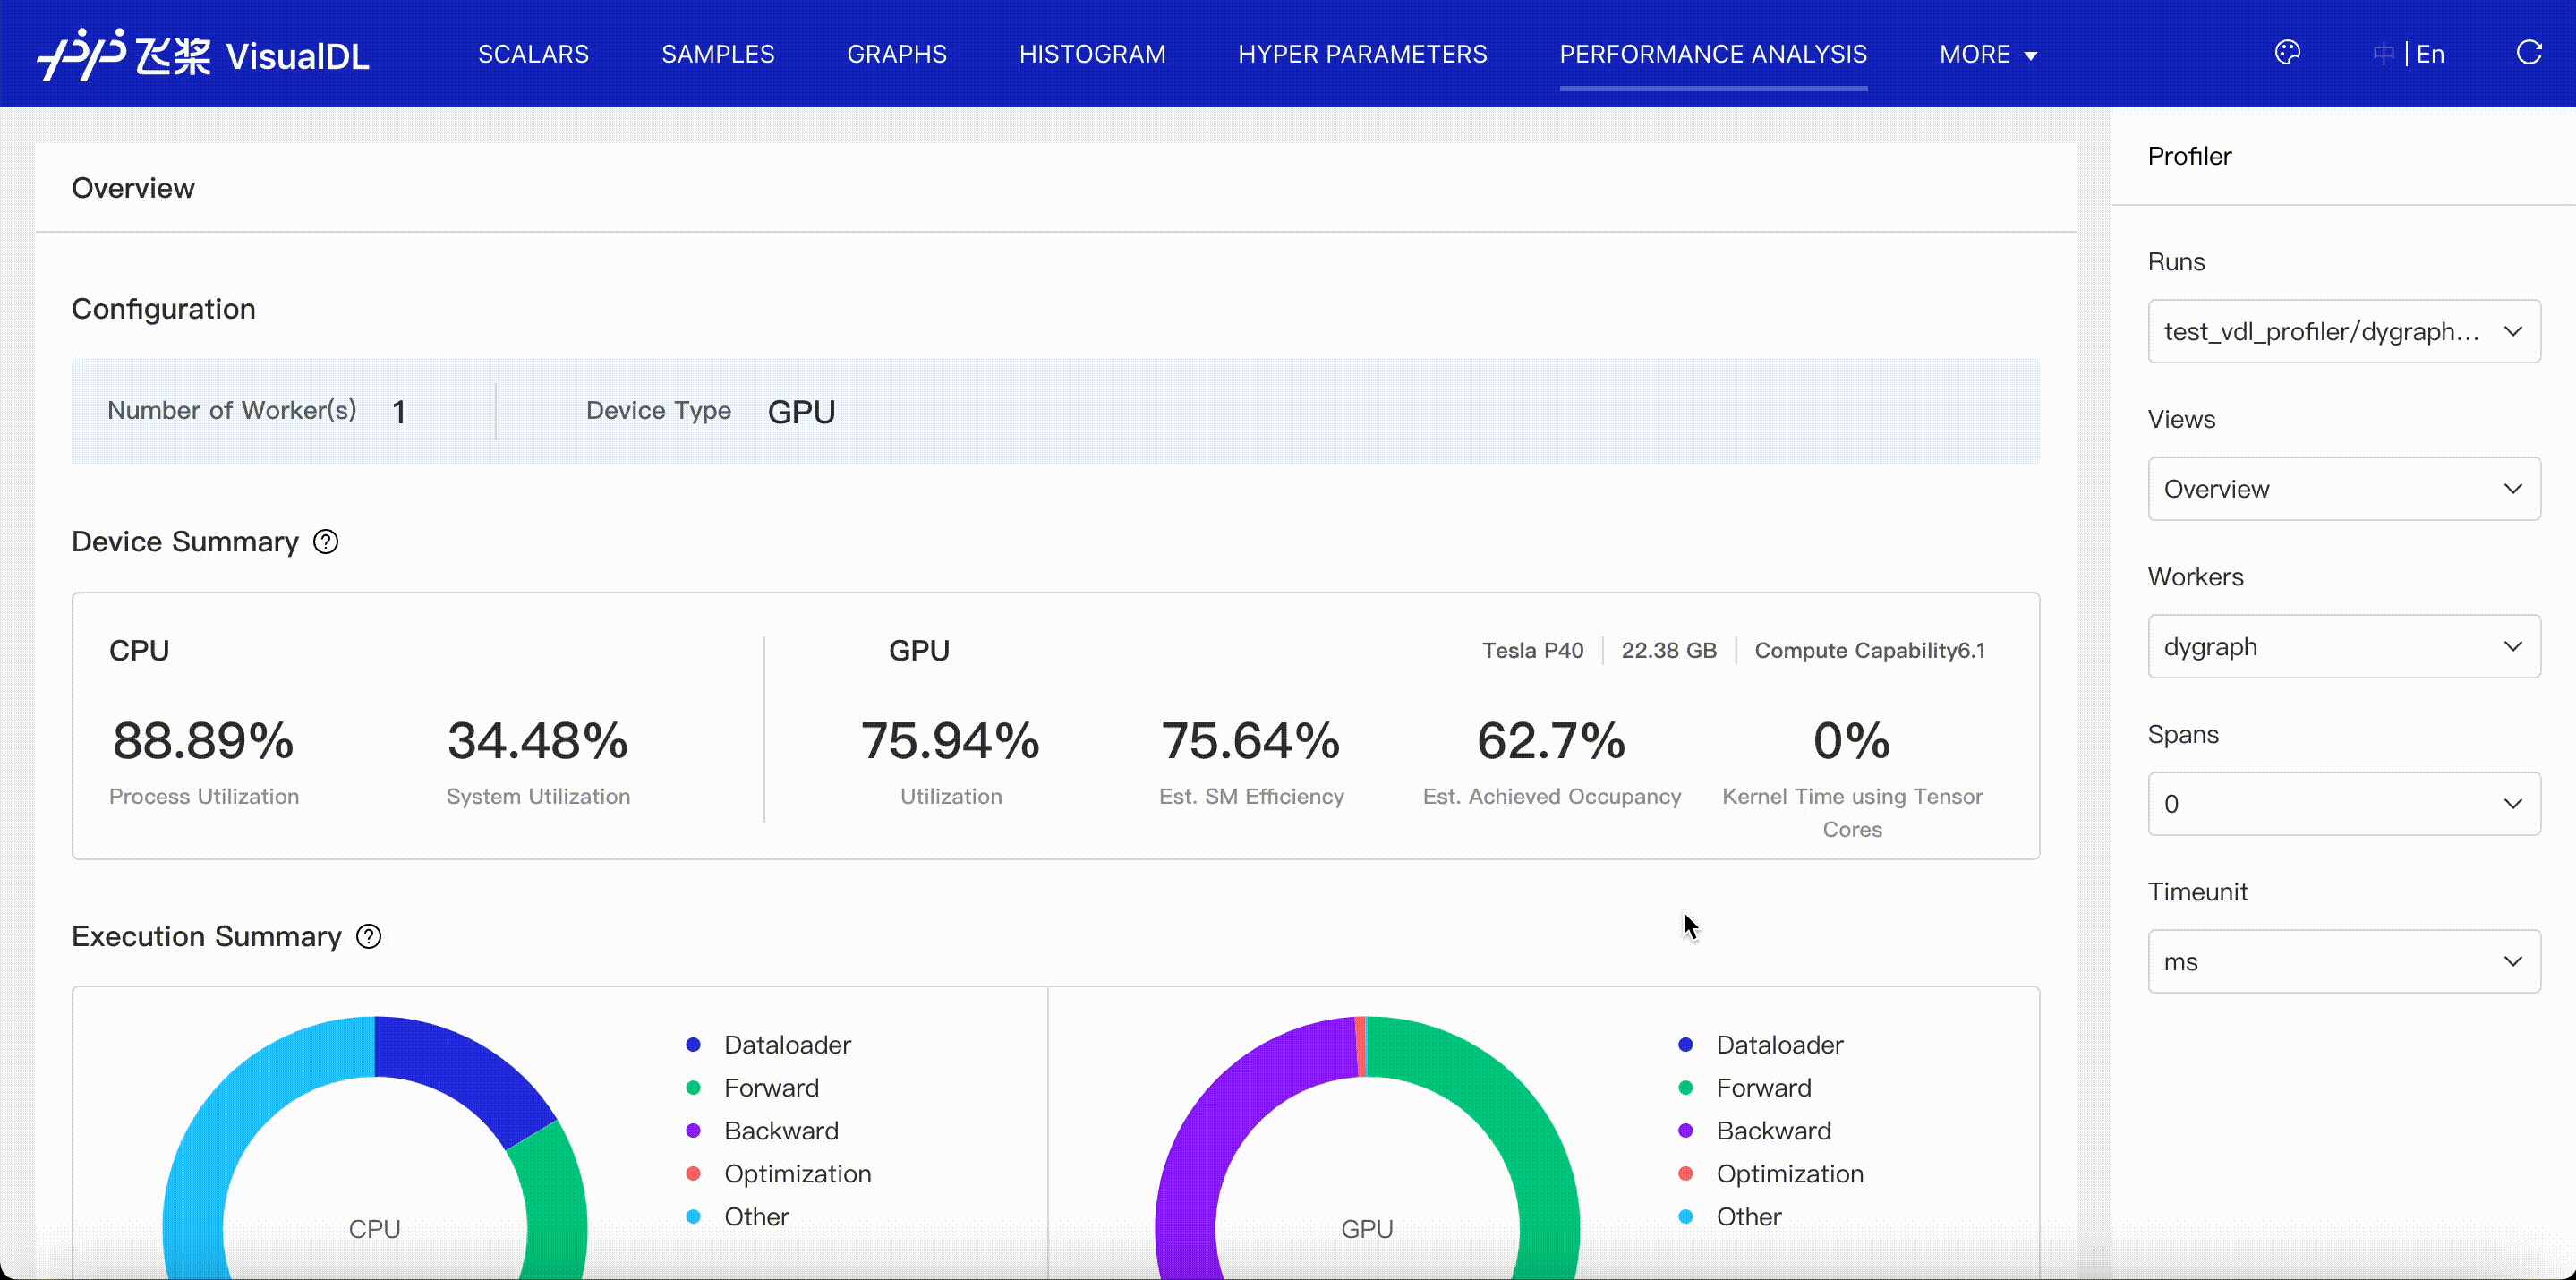Click Device Summary help question icon
This screenshot has height=1280, width=2576.
pyautogui.click(x=326, y=542)
